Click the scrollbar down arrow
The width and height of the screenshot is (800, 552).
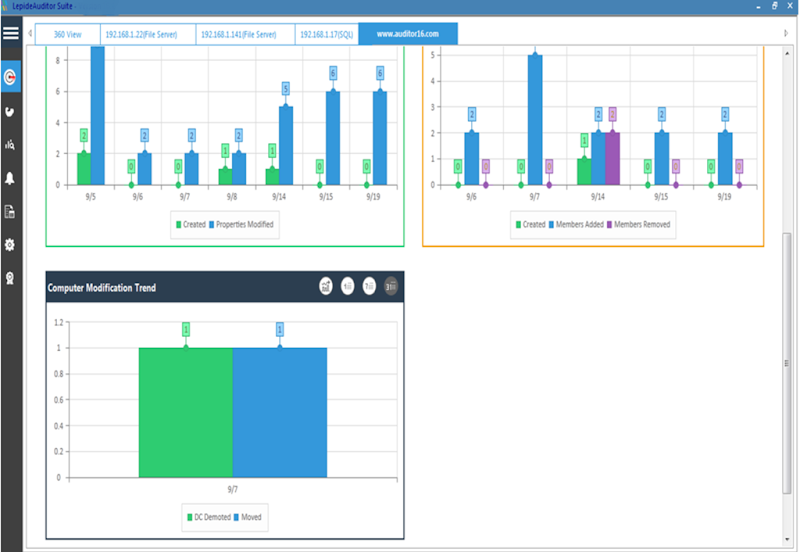(x=787, y=539)
